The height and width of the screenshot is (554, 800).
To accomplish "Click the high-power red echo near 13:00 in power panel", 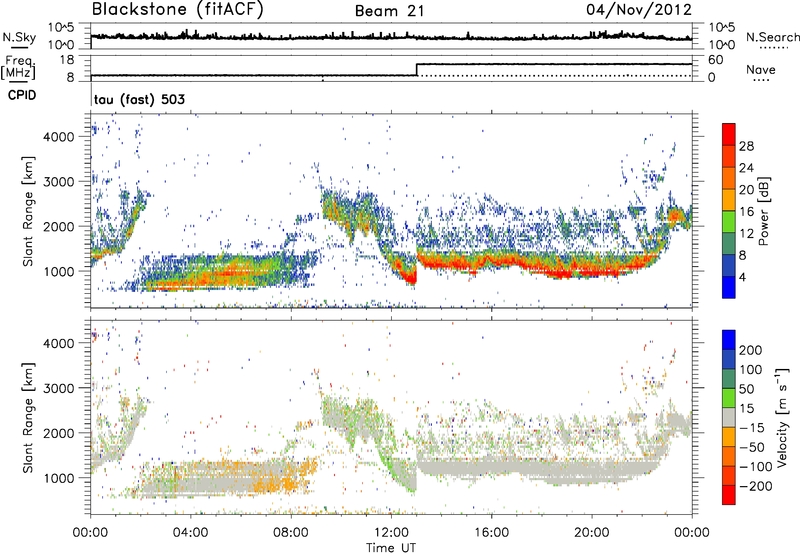I will tap(410, 277).
